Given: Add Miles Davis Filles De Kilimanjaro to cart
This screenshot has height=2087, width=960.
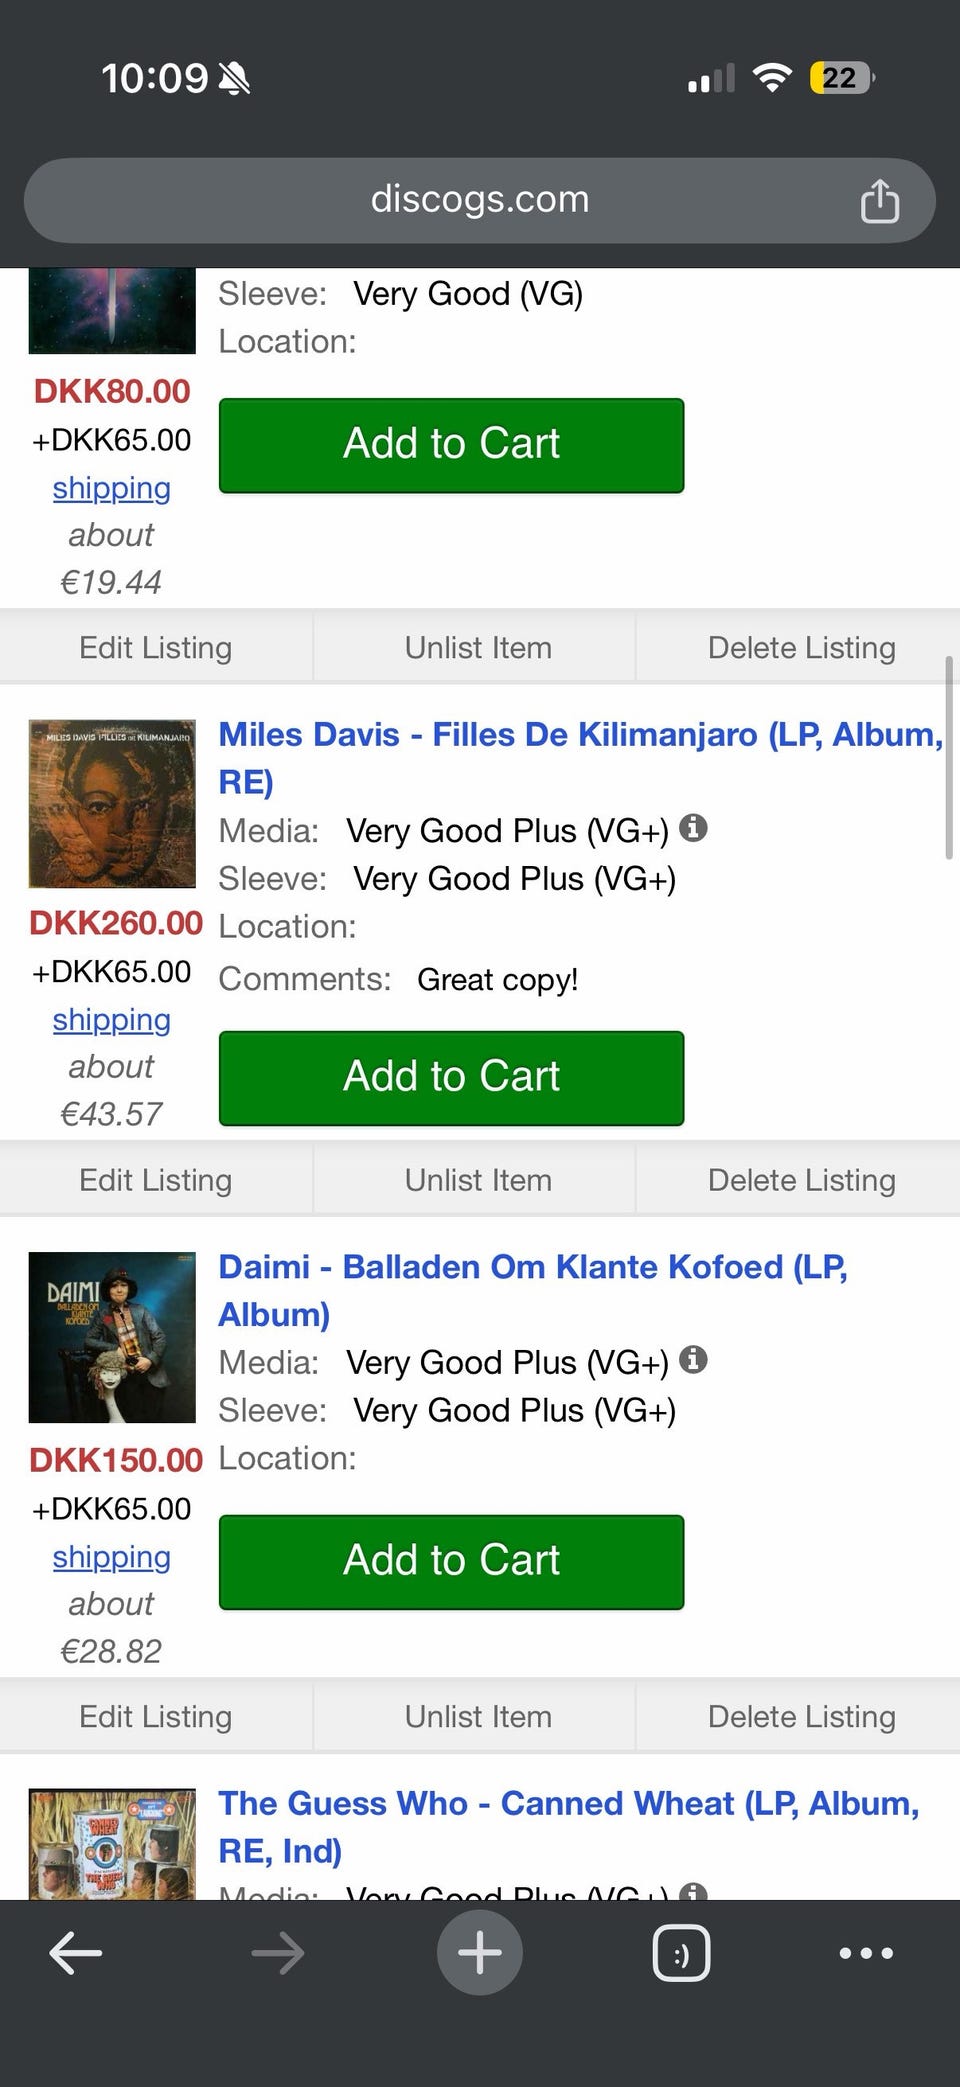Looking at the screenshot, I should [x=451, y=1077].
